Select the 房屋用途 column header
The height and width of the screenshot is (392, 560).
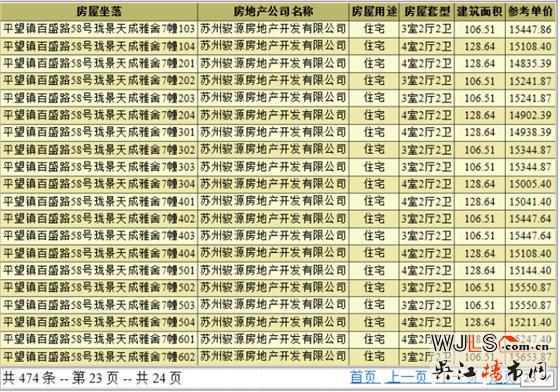pyautogui.click(x=374, y=12)
